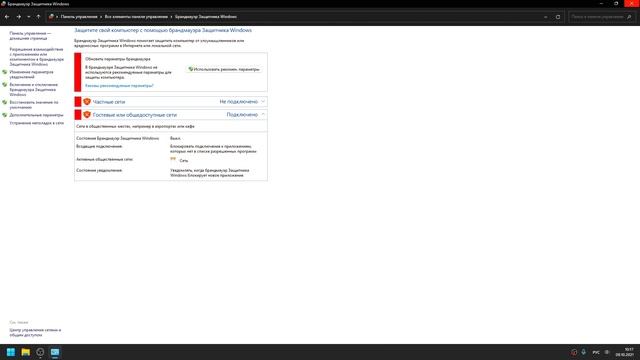Click 'Состояние брандмауэра Защитника Windows' row label
The image size is (640, 360).
tap(118, 138)
